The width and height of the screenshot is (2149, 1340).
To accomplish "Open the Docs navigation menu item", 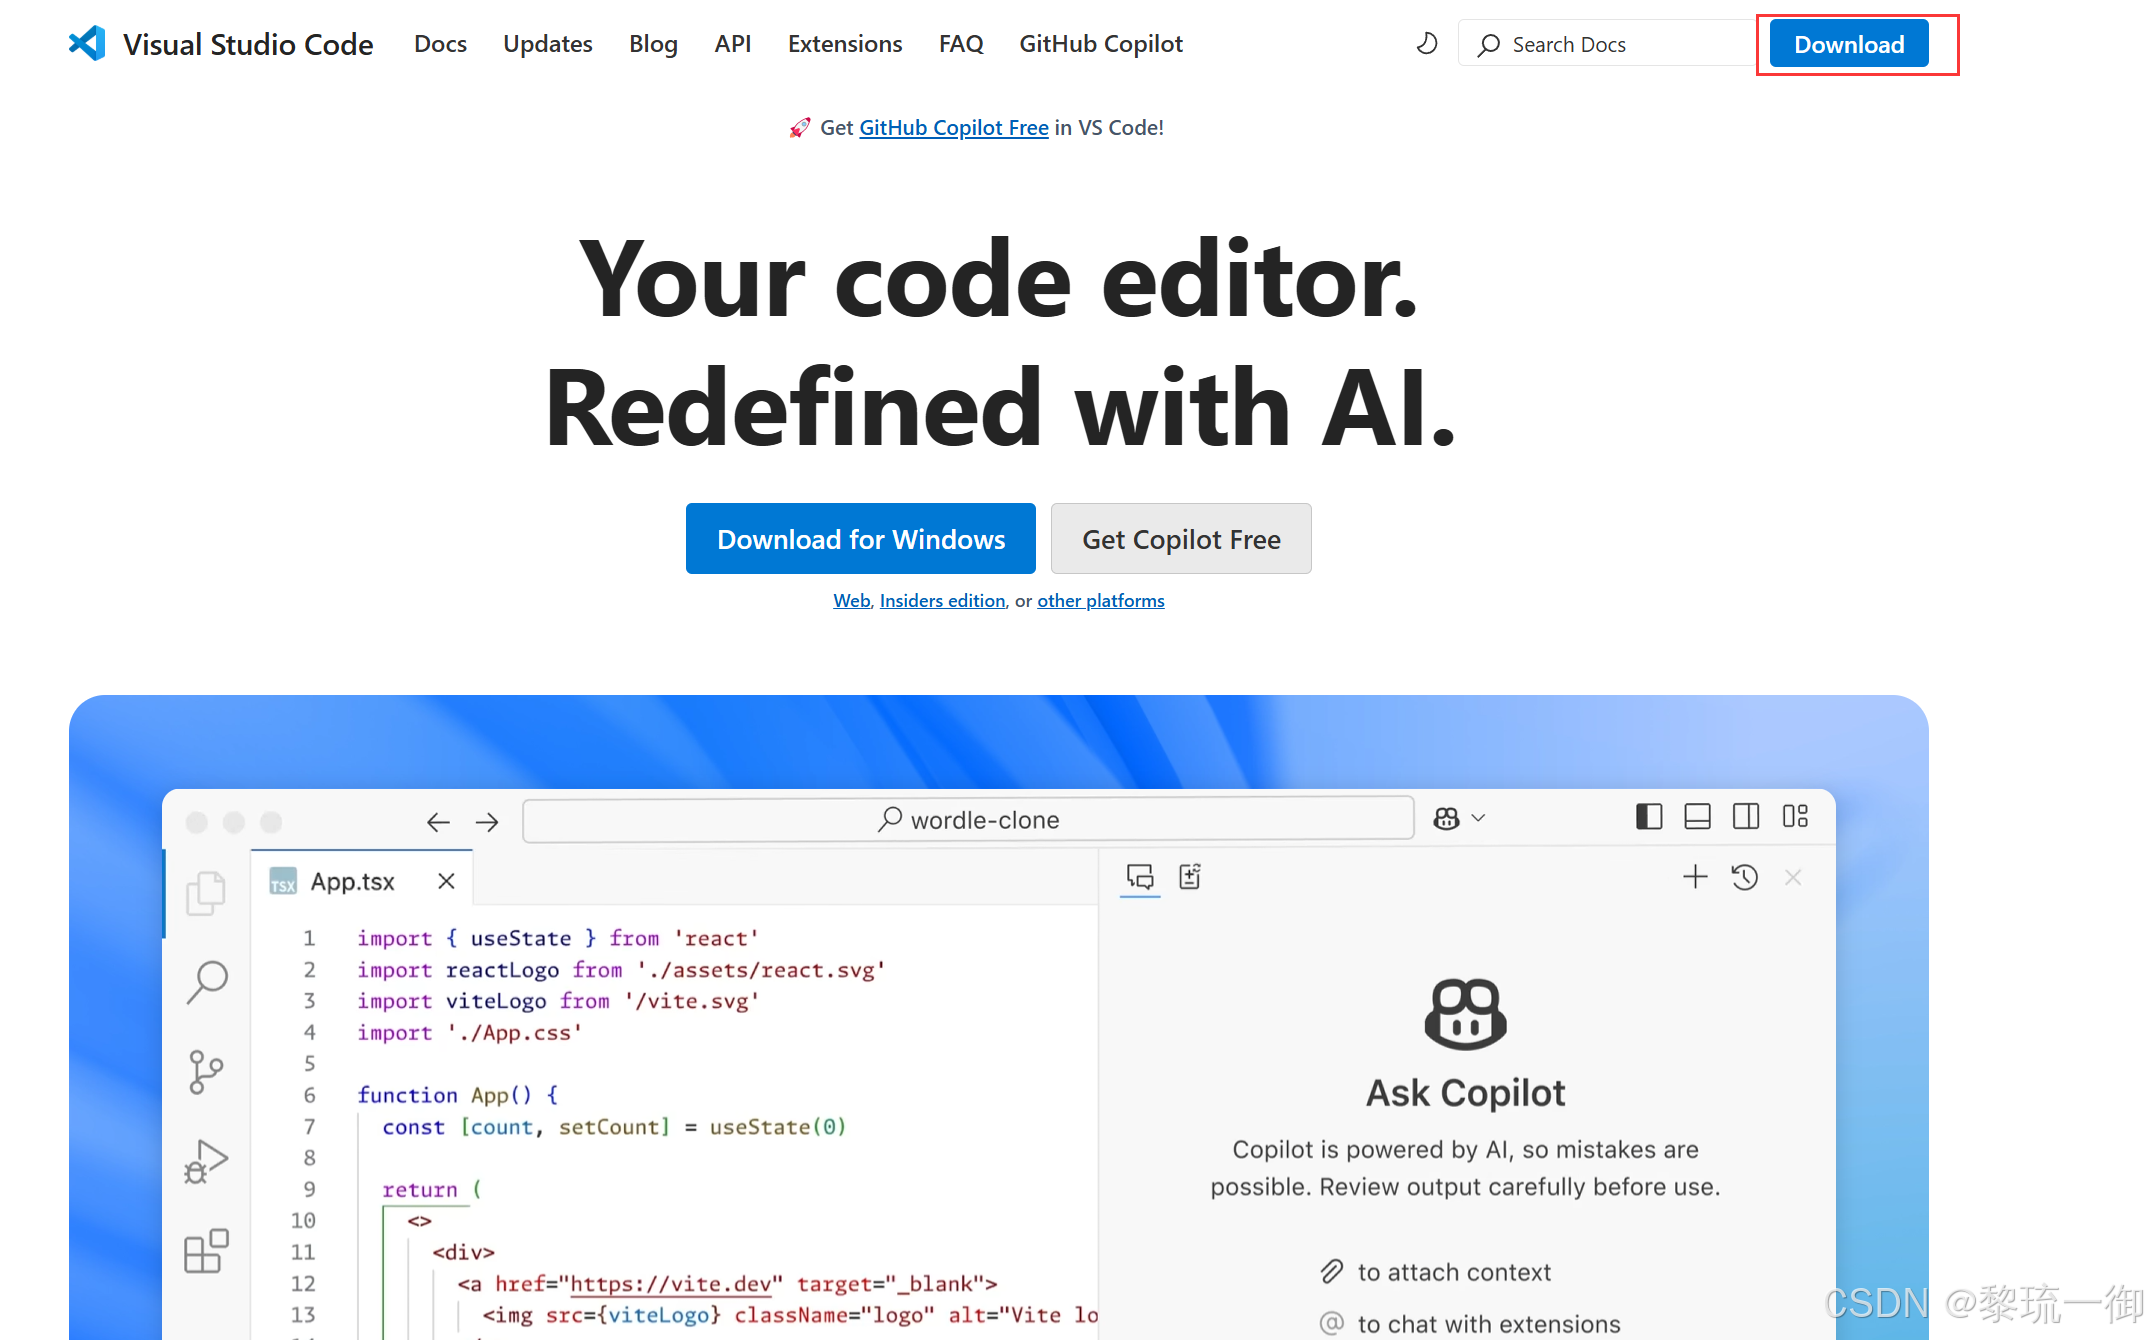I will (x=440, y=44).
